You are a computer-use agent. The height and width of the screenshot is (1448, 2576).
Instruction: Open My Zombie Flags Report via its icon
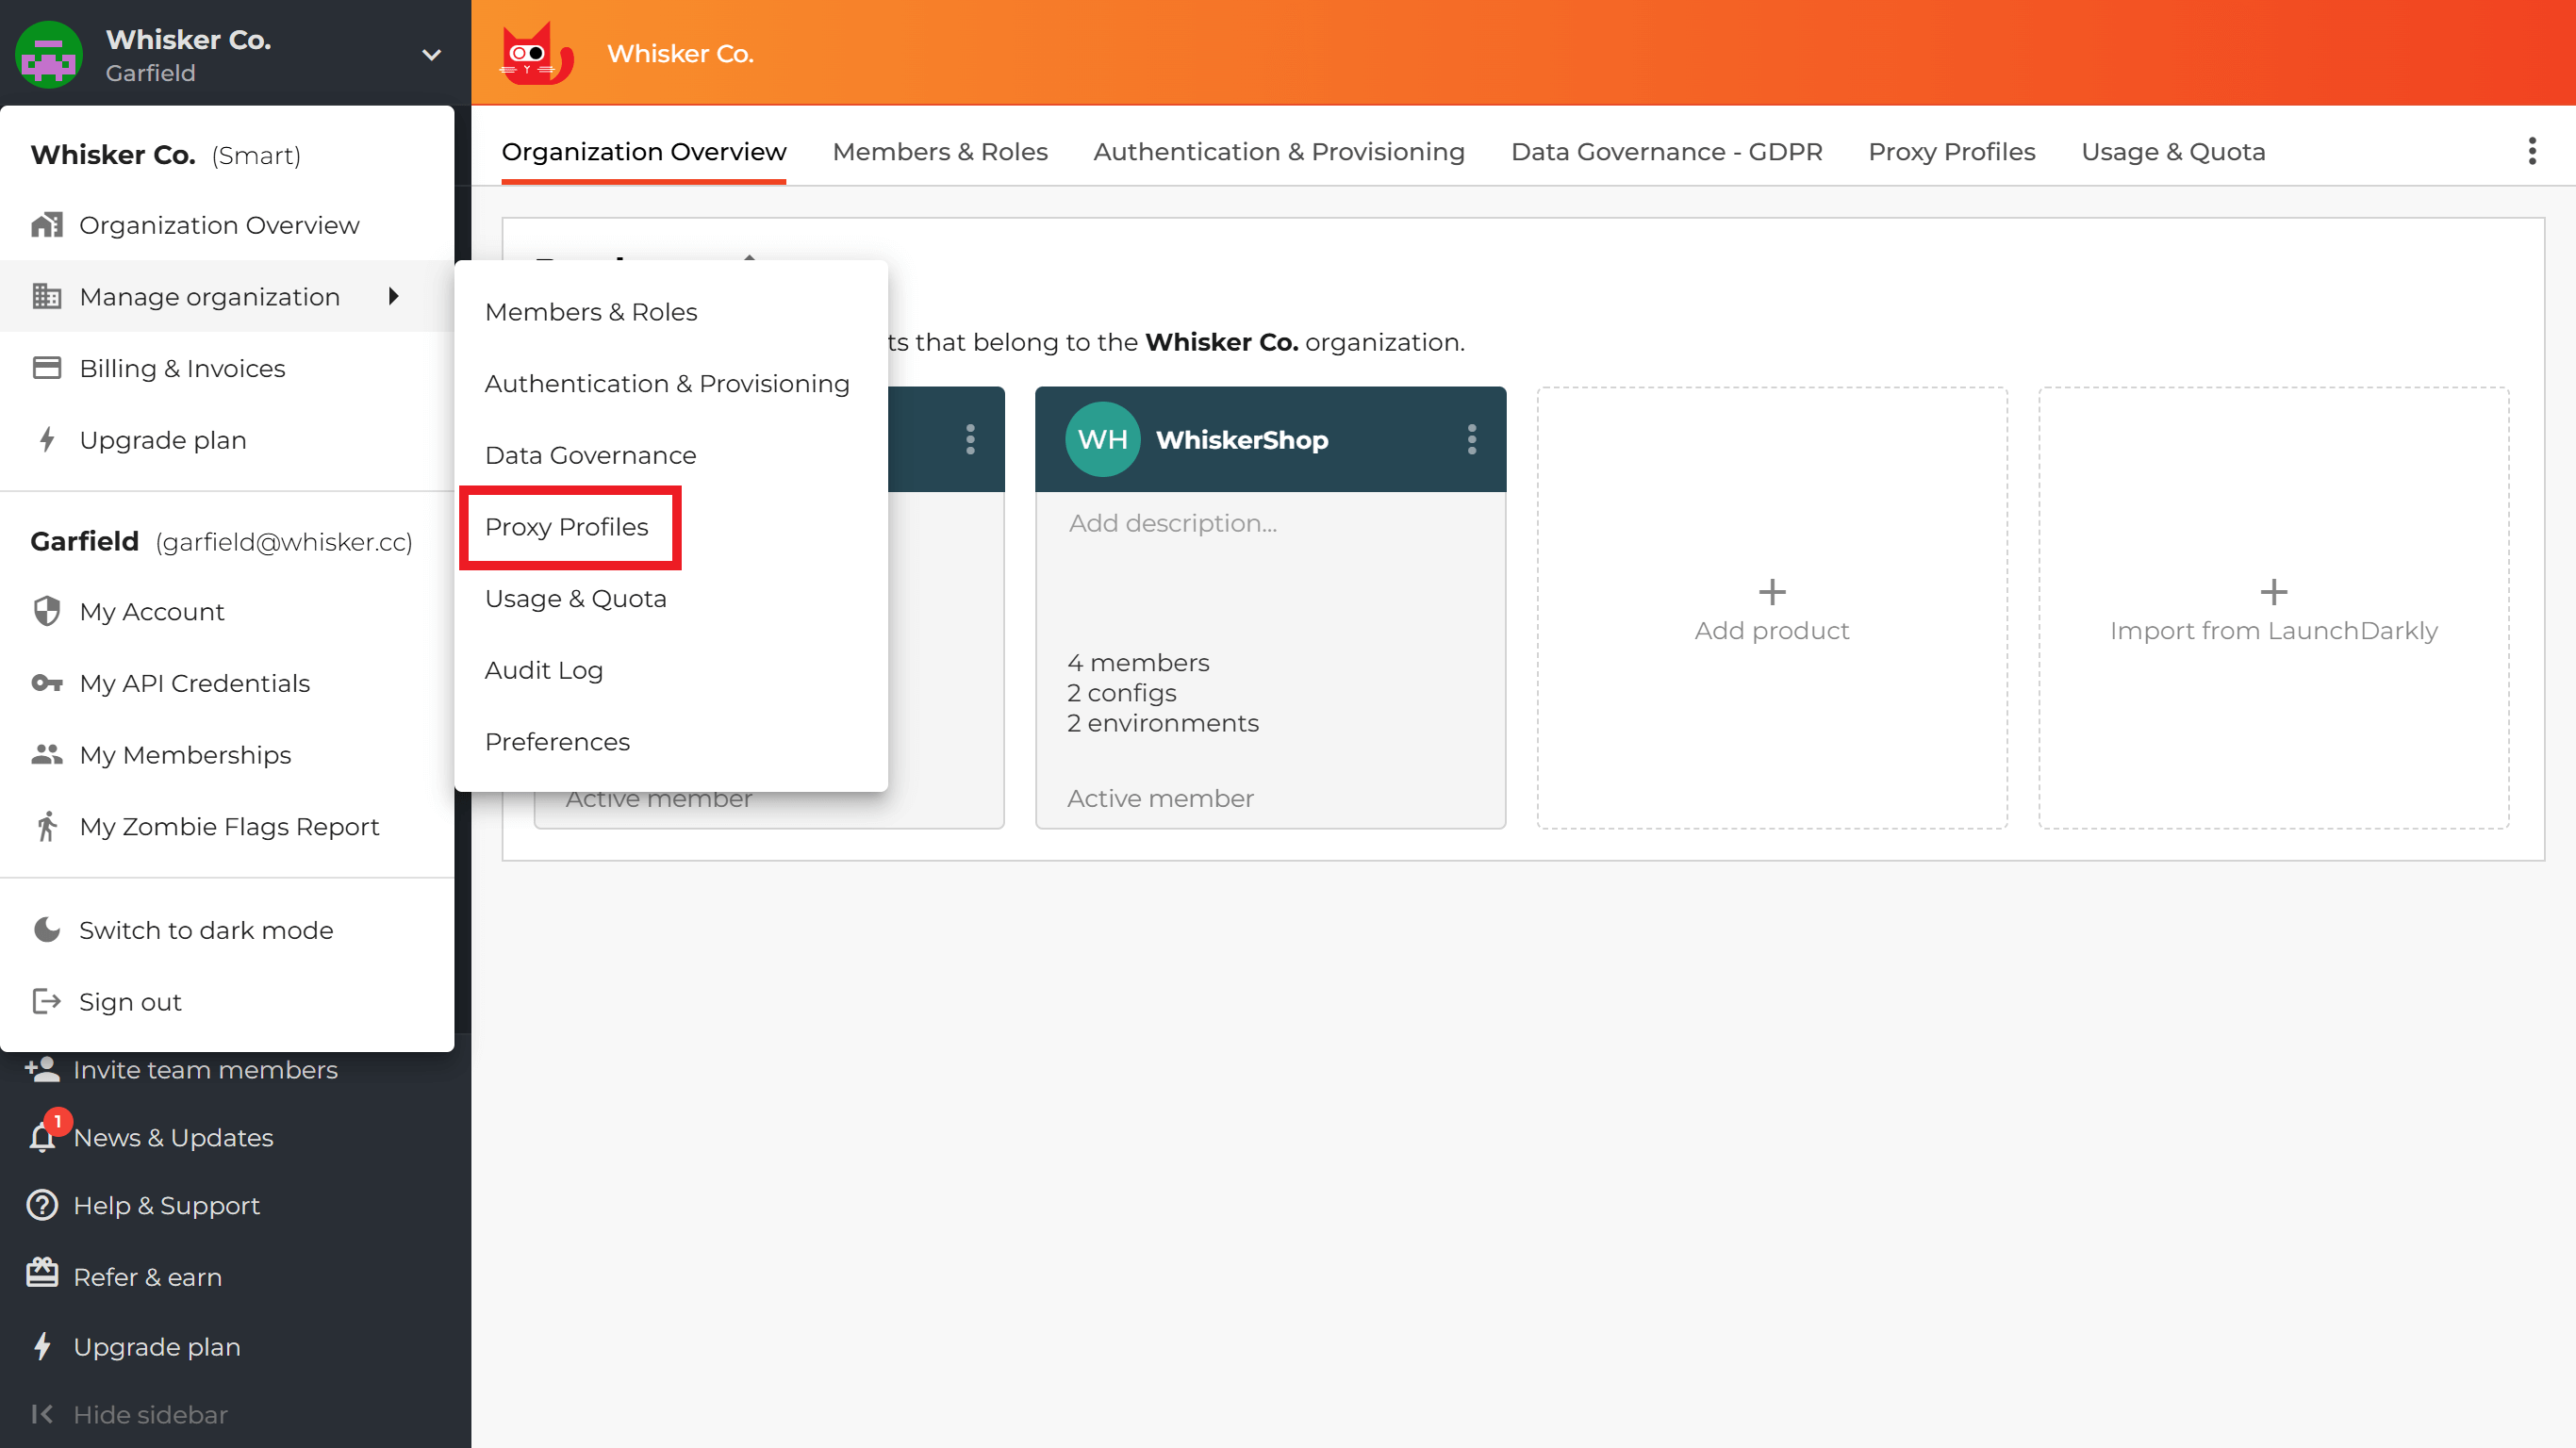point(46,827)
